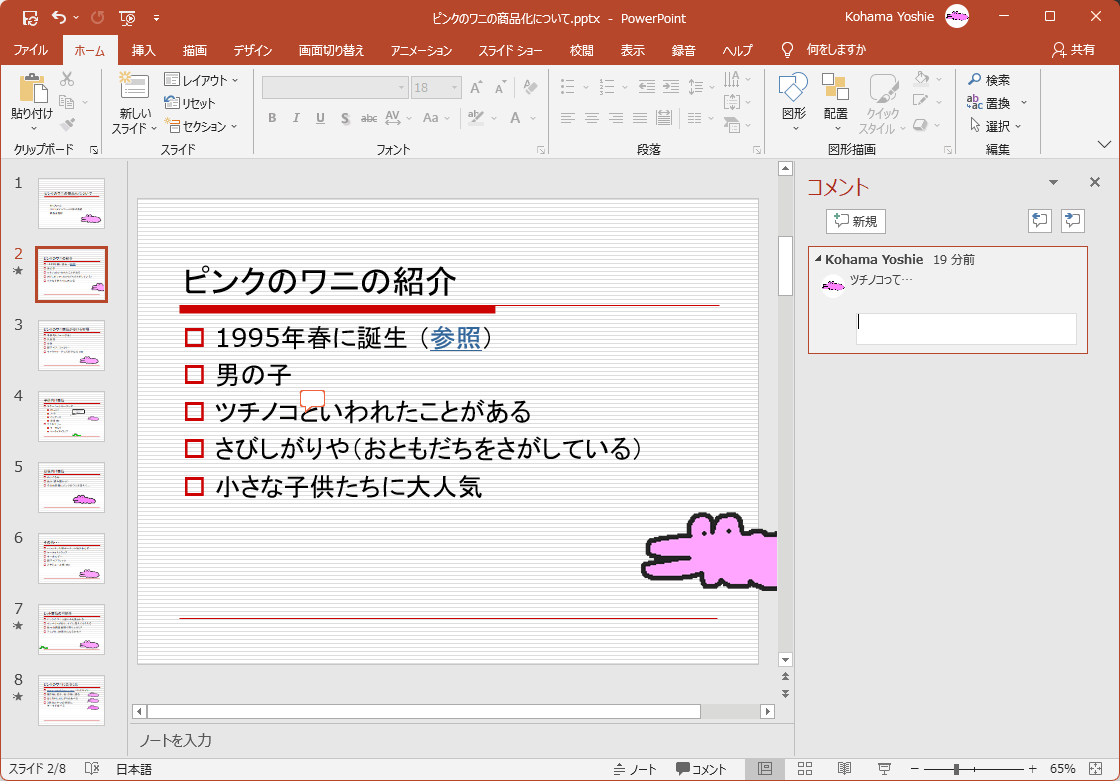This screenshot has width=1120, height=781.
Task: Click the fit slide to window icon
Action: (1097, 768)
